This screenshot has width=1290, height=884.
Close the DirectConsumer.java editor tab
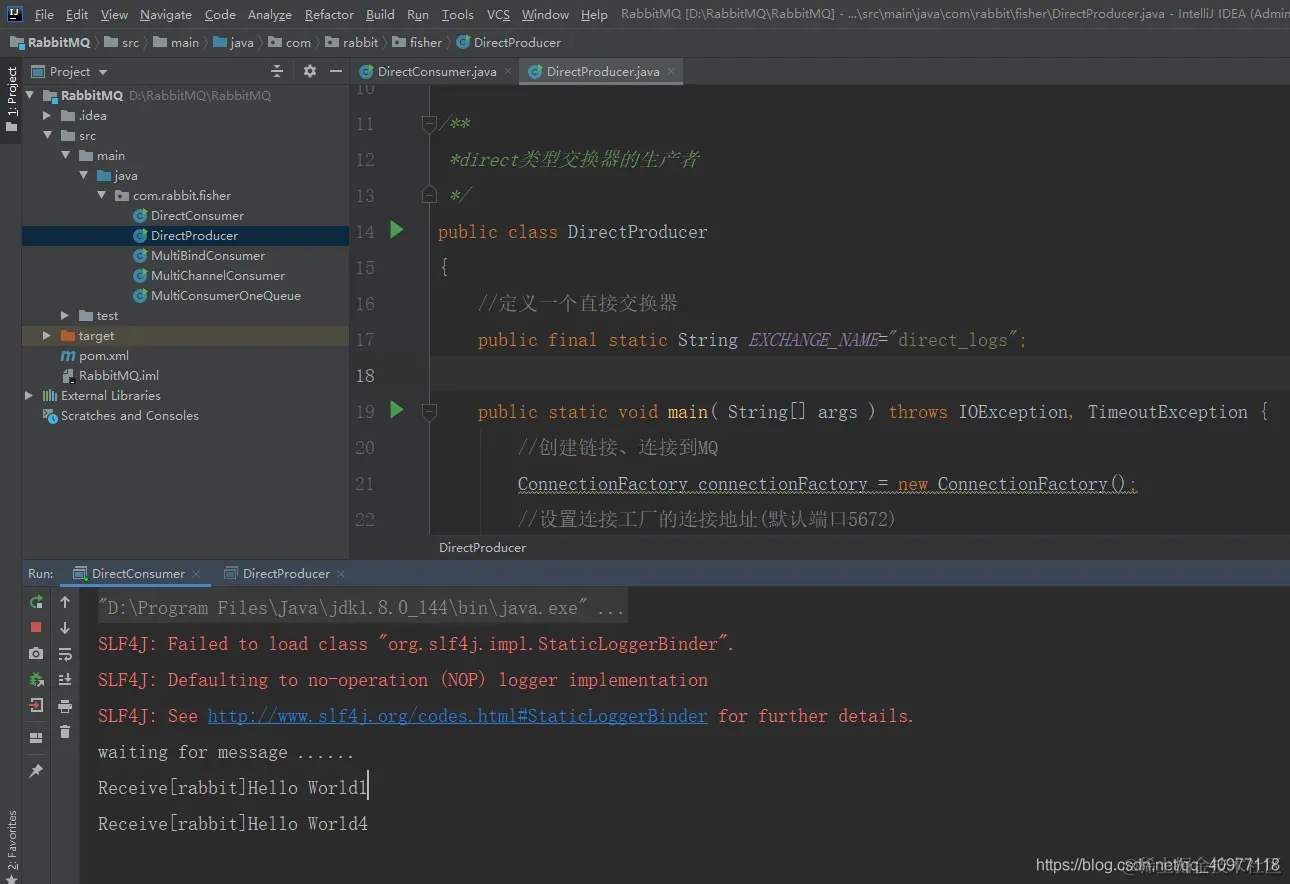pyautogui.click(x=508, y=71)
